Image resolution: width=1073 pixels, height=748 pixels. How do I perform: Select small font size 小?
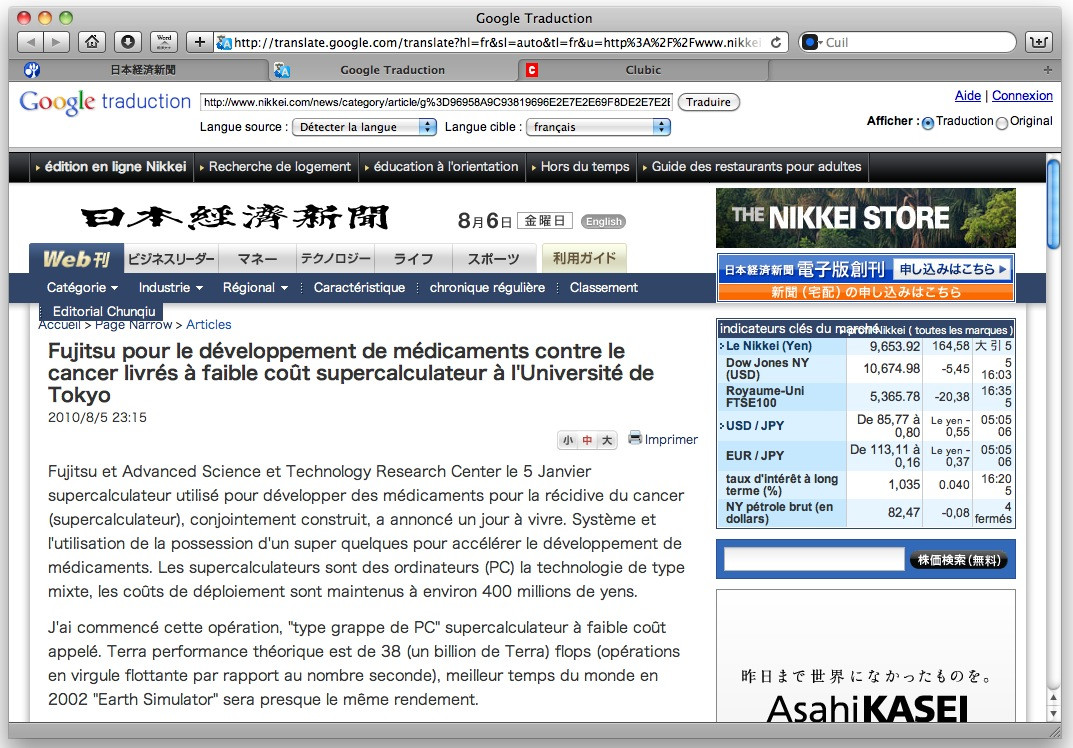point(568,440)
